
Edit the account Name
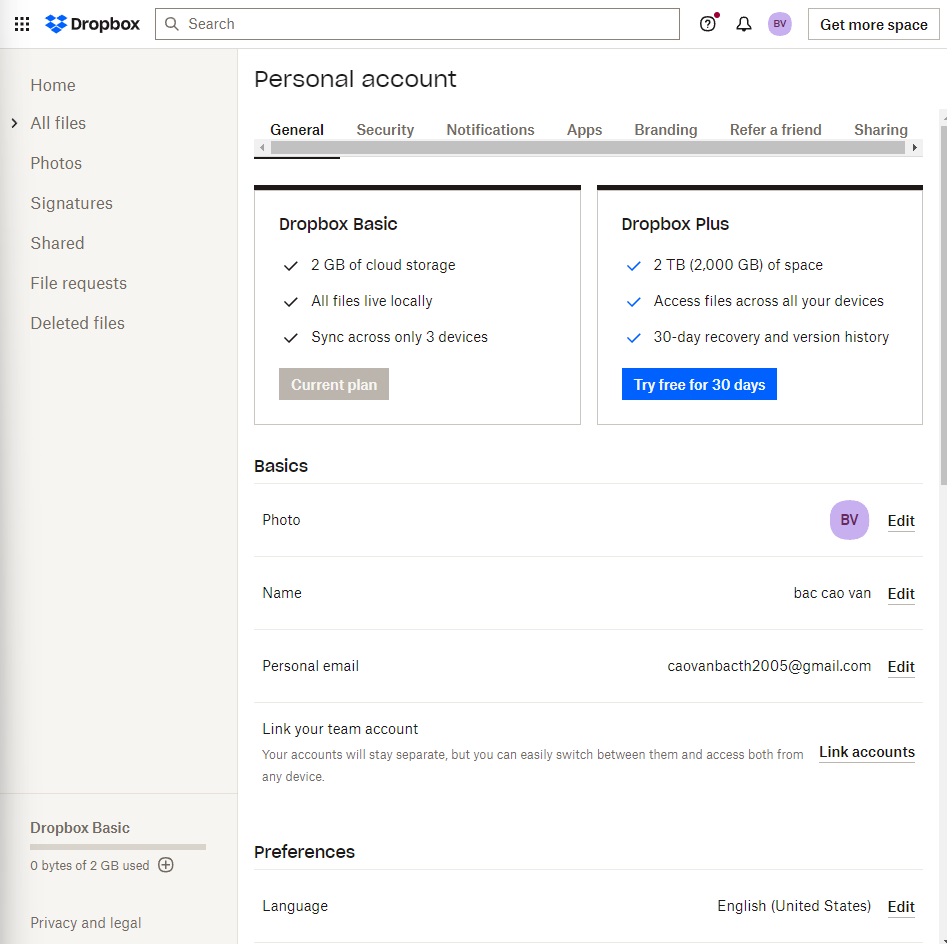[901, 594]
